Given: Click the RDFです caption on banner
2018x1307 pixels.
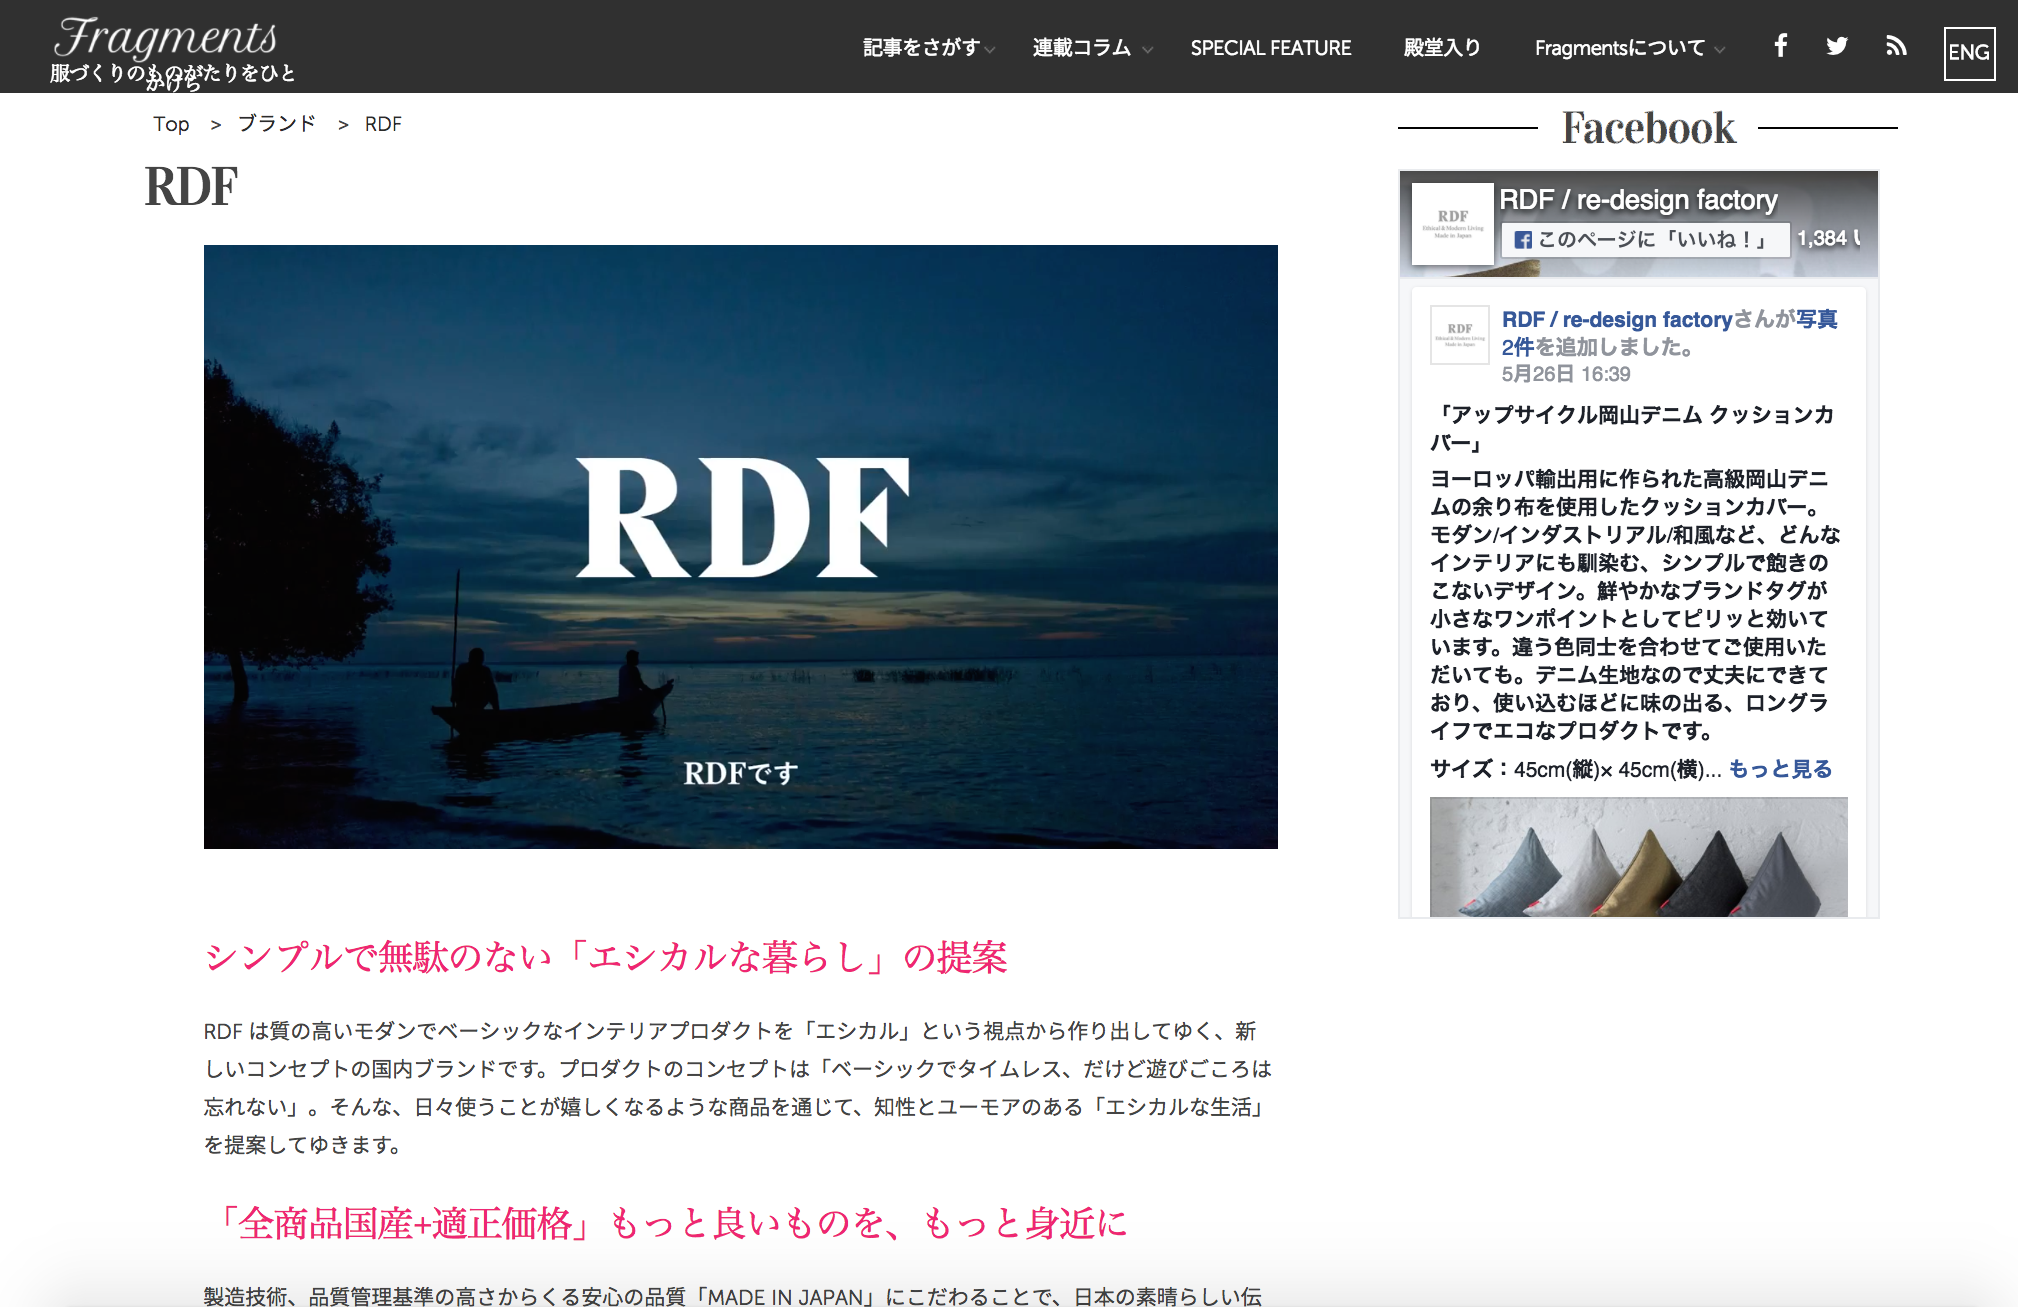Looking at the screenshot, I should click(741, 773).
